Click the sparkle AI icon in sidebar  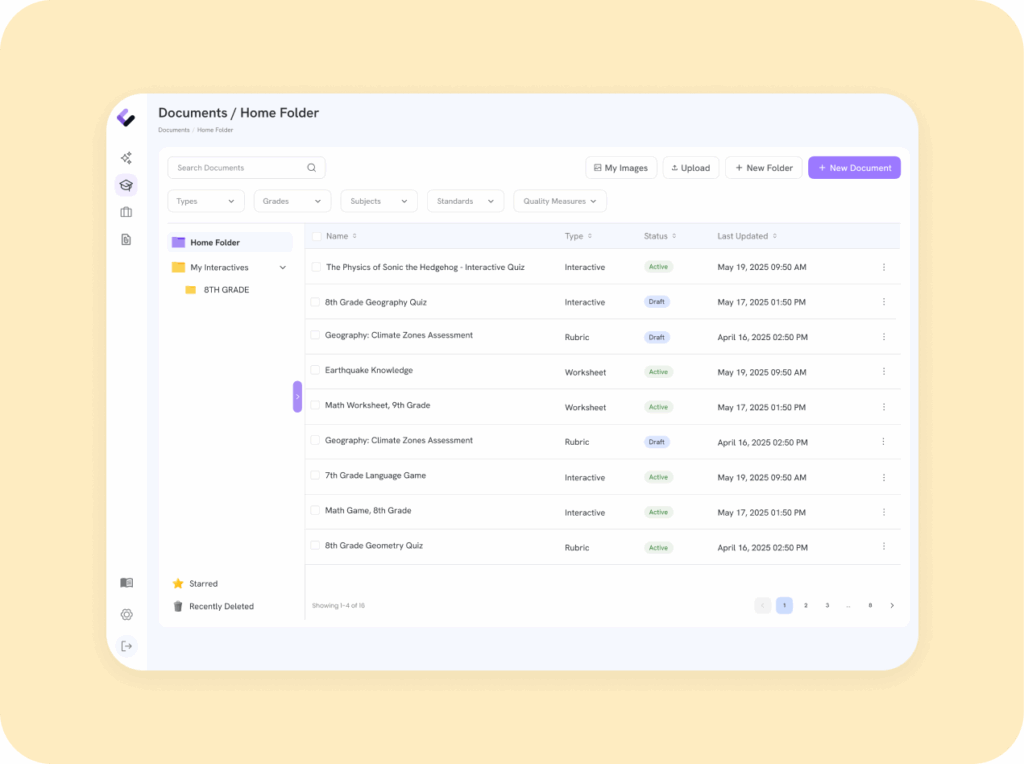point(126,158)
